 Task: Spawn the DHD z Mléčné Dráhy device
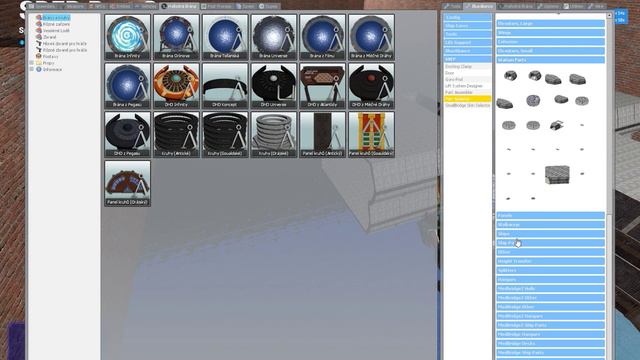(x=371, y=86)
